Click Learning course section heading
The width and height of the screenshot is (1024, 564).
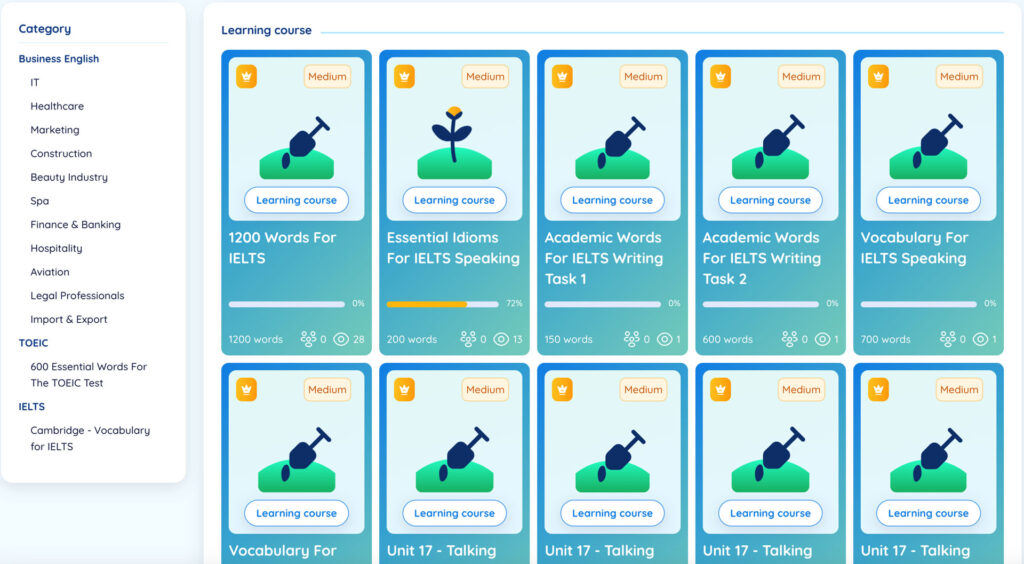[266, 30]
